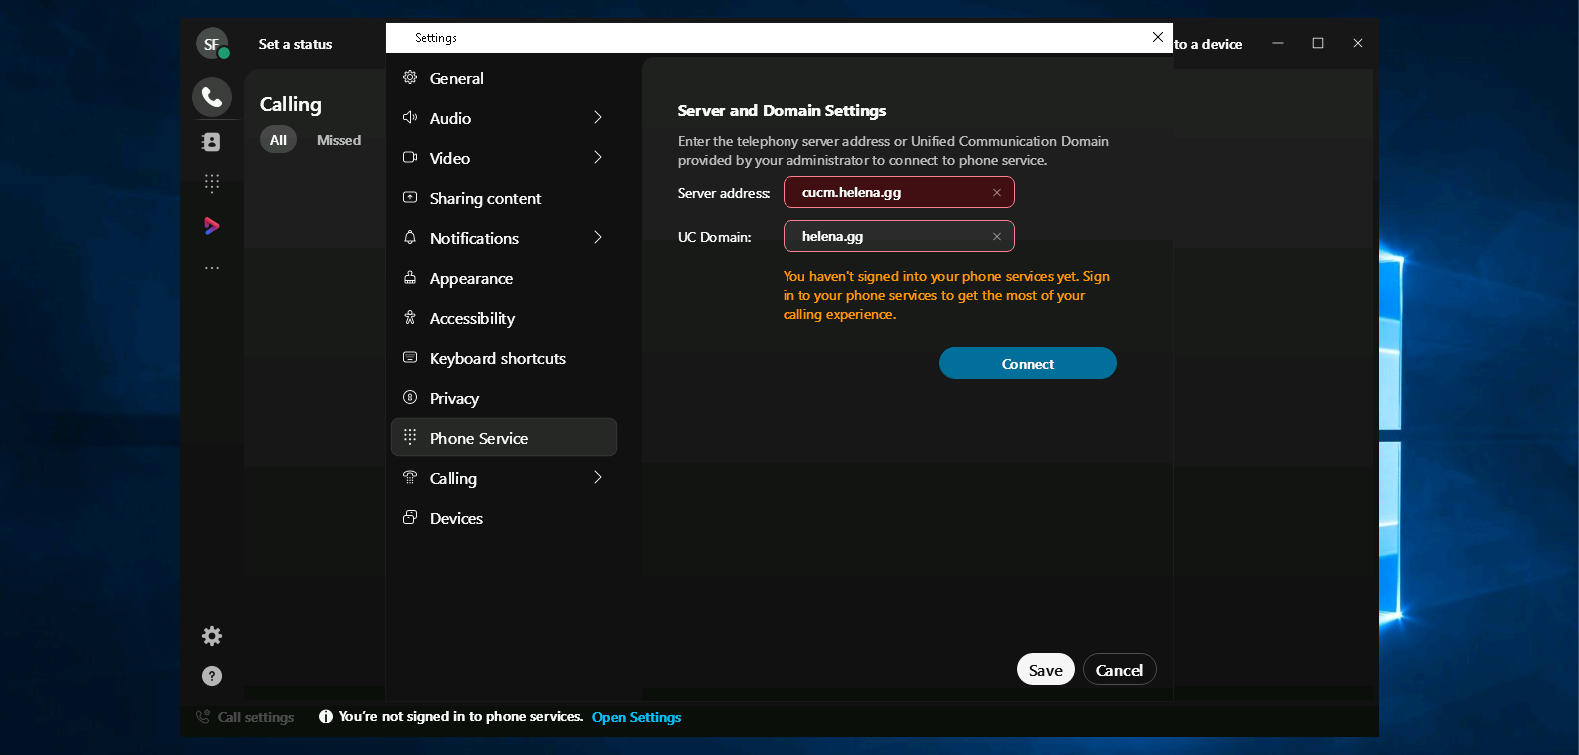Select the General settings category
The image size is (1579, 755).
456,78
